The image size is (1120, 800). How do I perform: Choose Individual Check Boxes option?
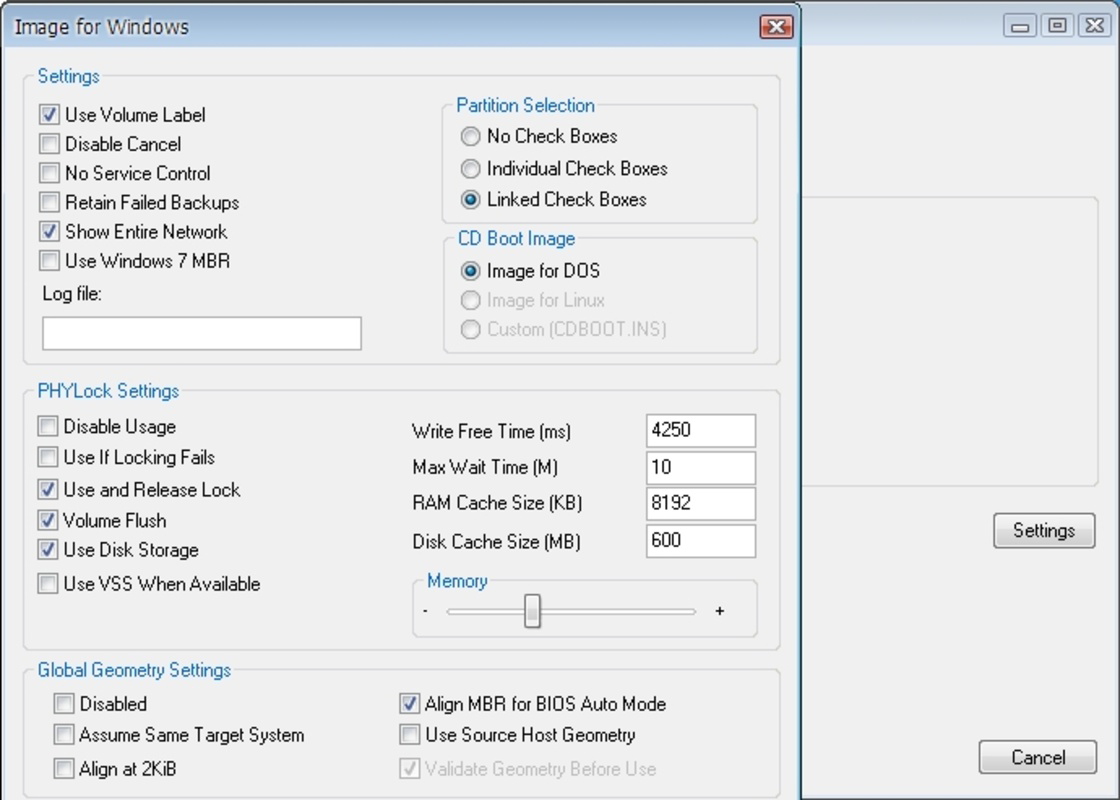470,168
